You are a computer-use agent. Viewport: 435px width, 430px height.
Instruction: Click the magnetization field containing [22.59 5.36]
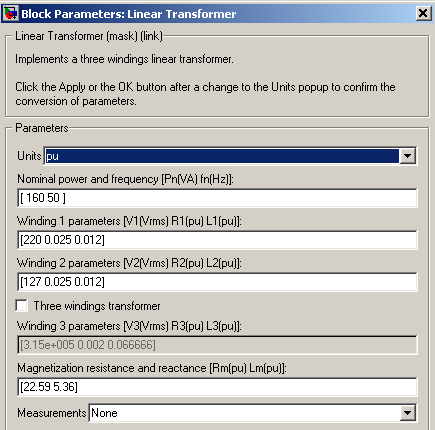(217, 387)
